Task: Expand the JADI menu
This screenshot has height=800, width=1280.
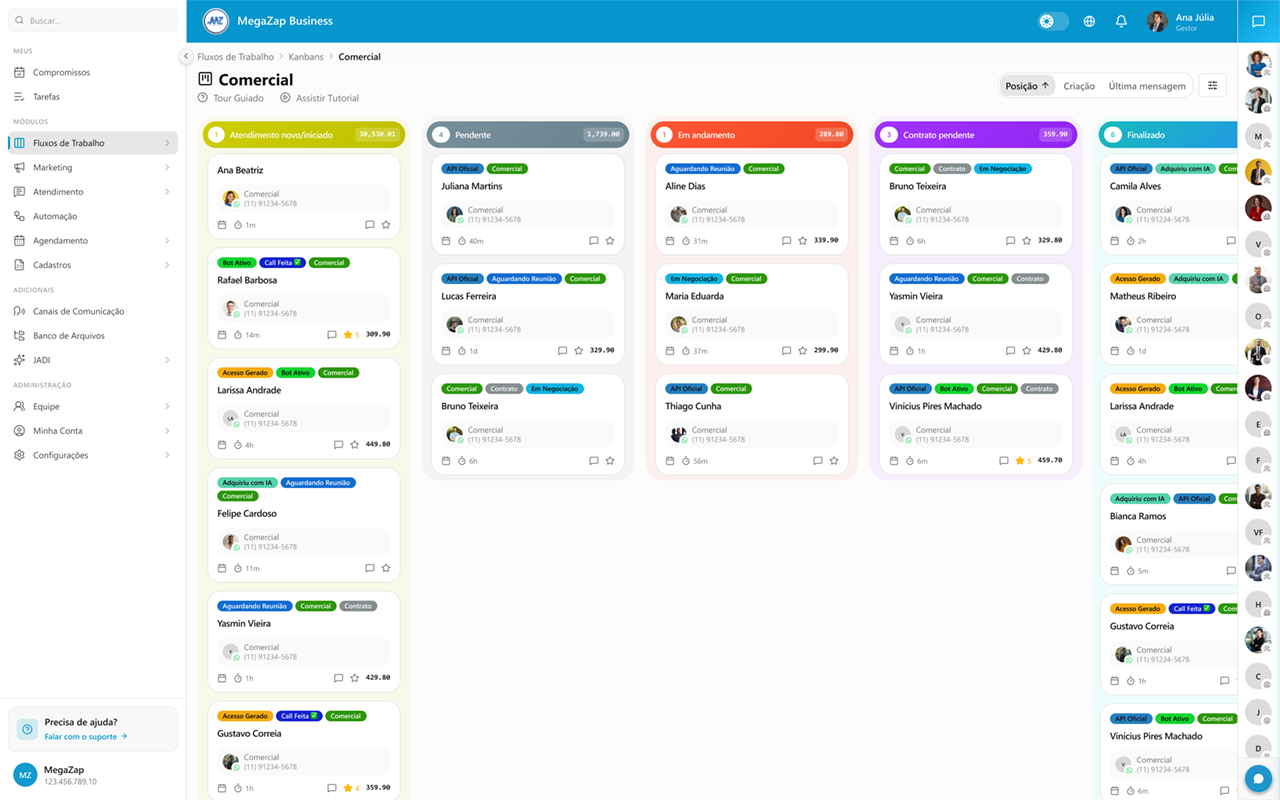Action: pos(93,360)
